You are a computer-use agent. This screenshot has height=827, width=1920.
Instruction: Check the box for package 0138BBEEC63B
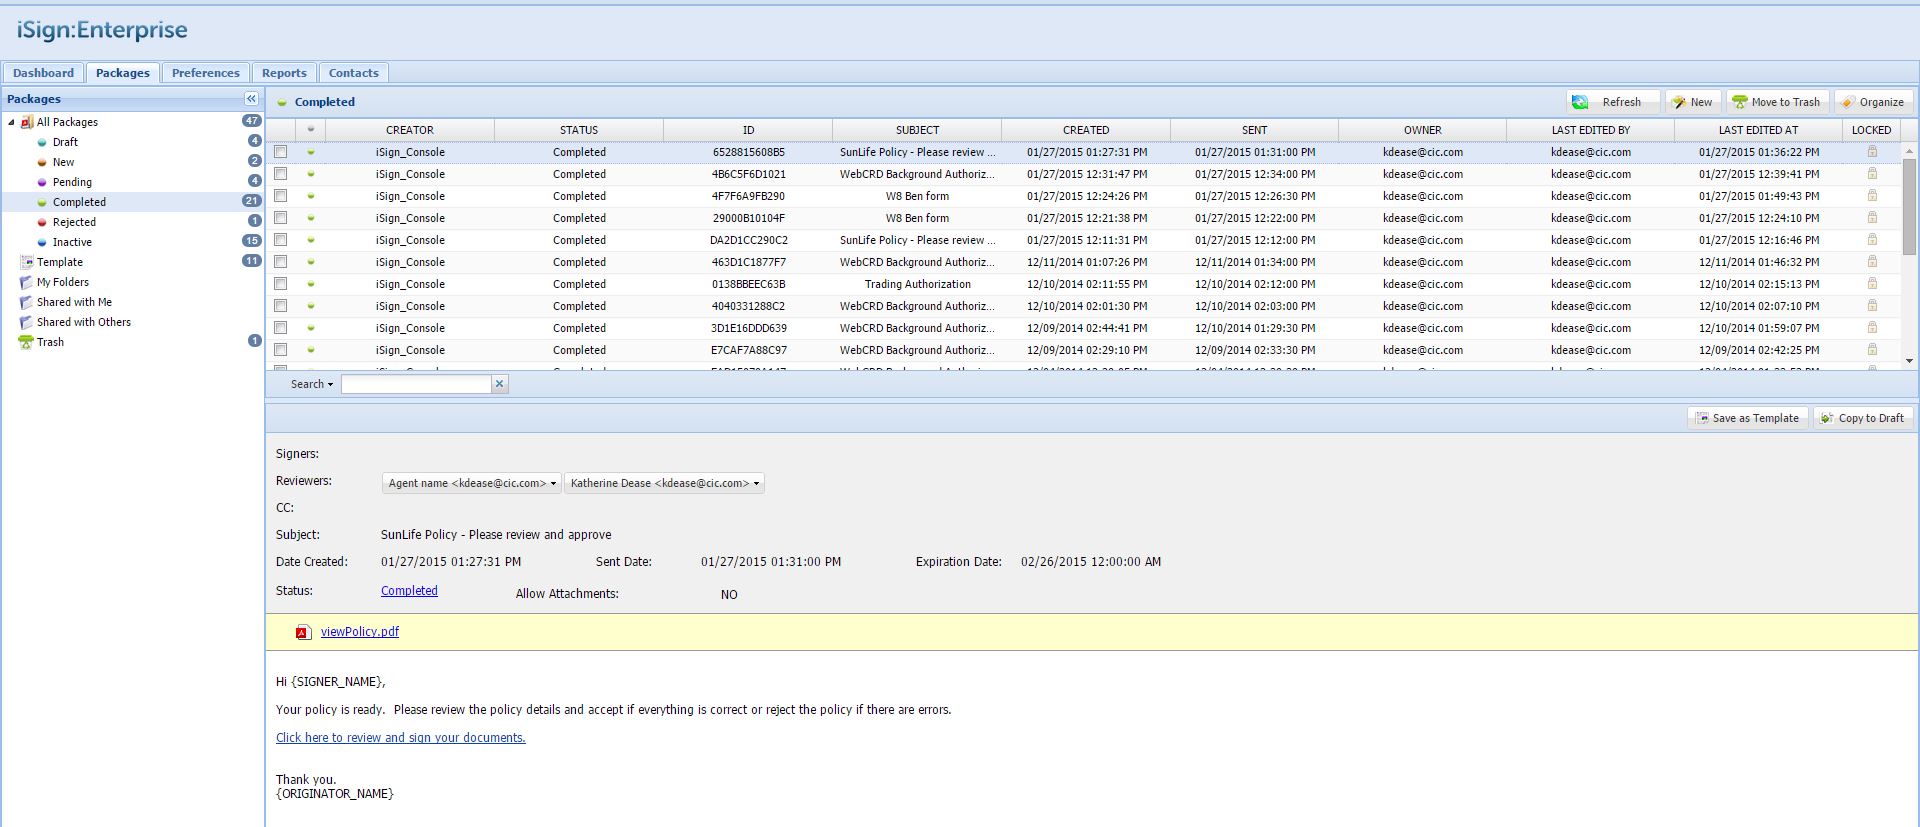[281, 284]
